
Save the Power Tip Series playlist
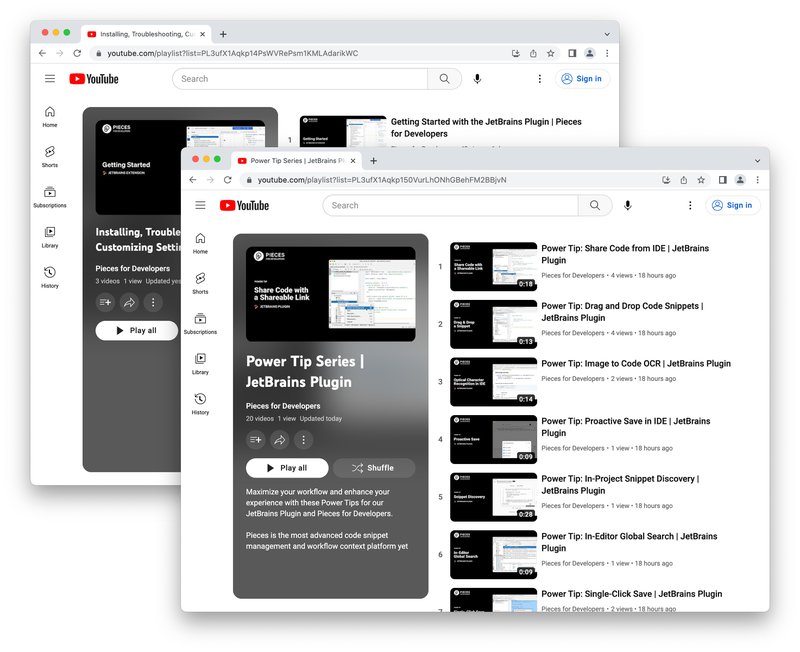256,440
